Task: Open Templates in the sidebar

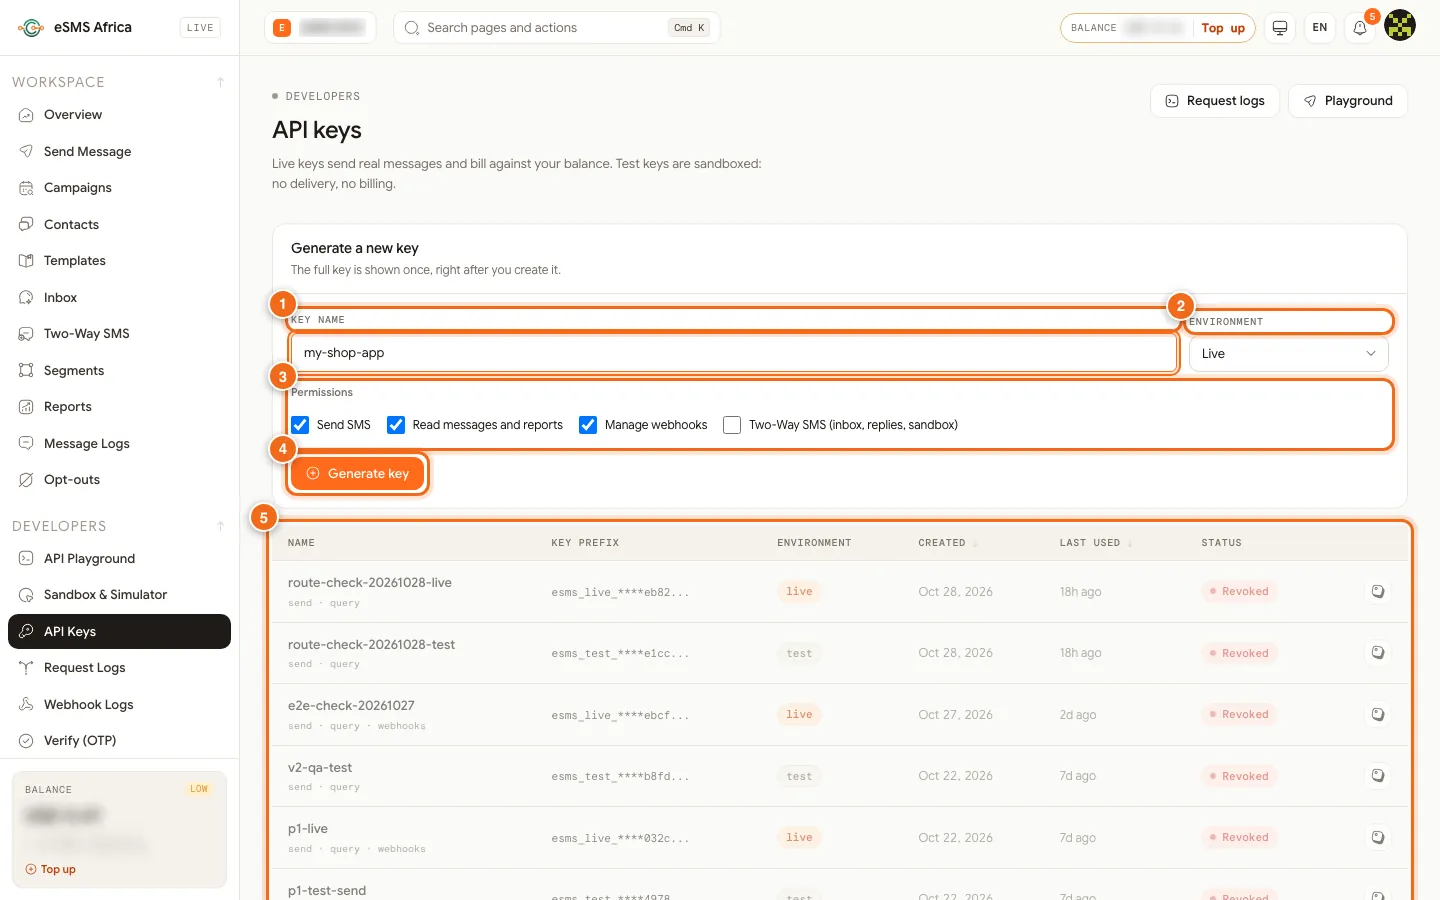Action: coord(119,261)
